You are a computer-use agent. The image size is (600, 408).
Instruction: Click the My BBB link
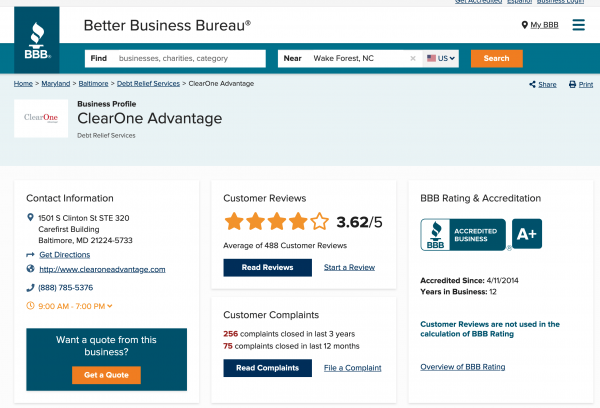pos(544,25)
